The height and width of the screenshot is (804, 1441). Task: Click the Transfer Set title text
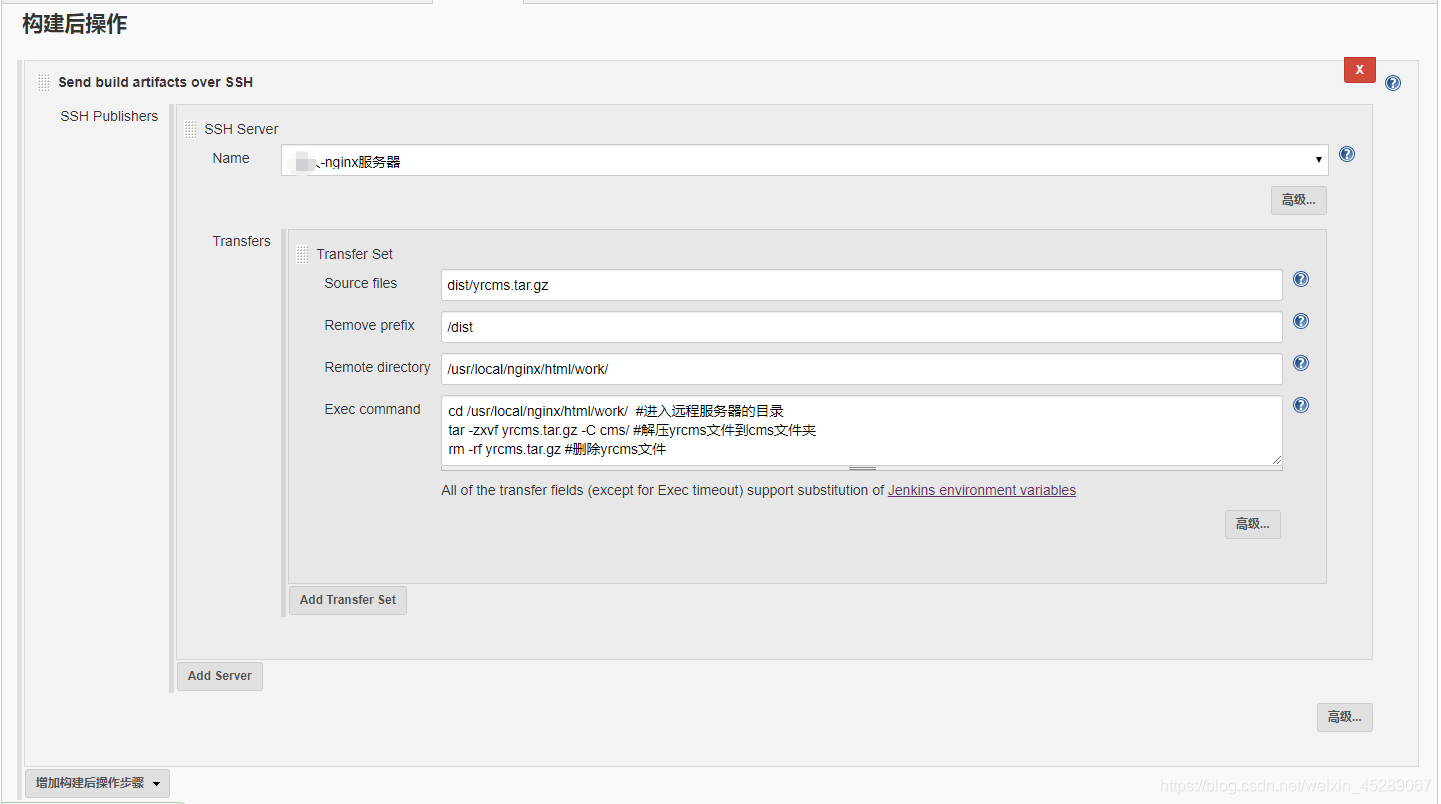click(x=355, y=254)
